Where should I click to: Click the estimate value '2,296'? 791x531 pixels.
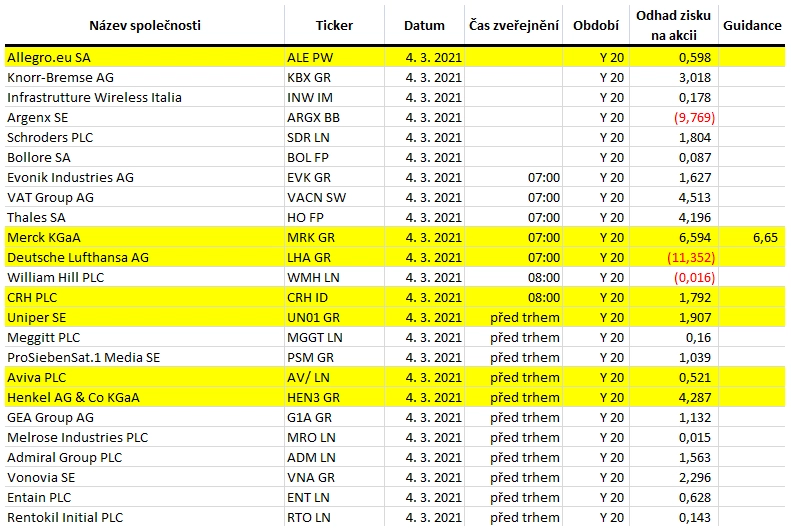tap(695, 478)
